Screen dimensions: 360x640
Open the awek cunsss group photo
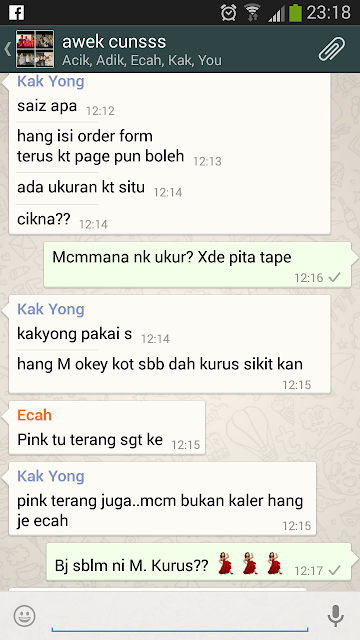[35, 49]
